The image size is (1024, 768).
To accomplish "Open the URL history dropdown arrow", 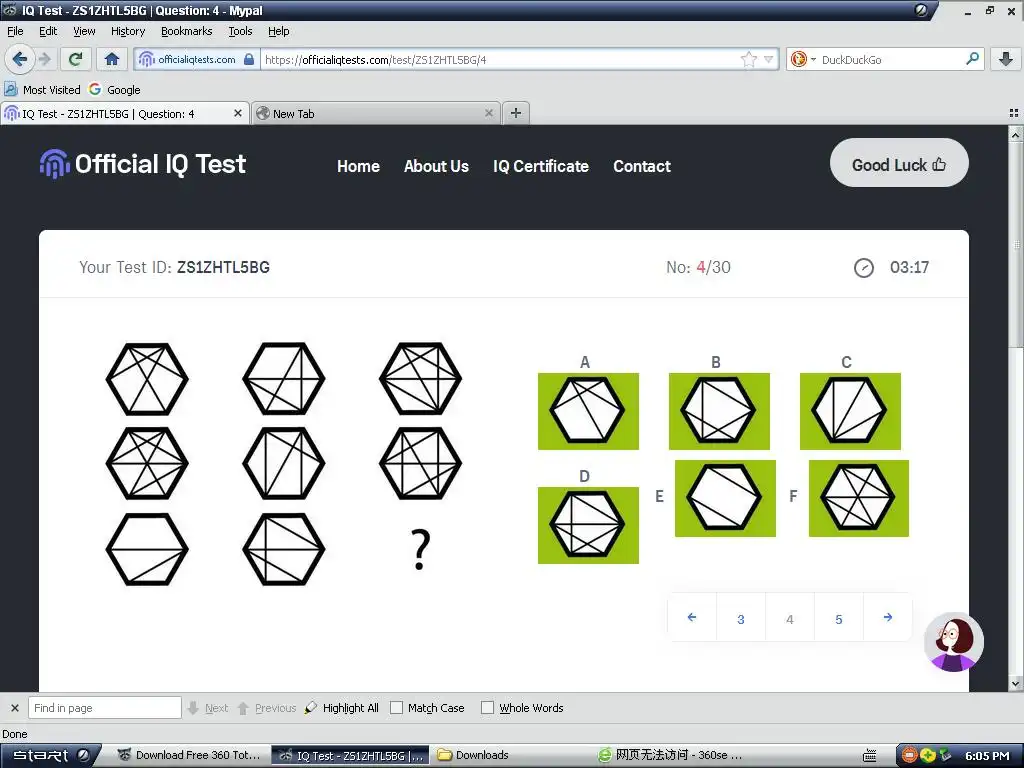I will [x=769, y=59].
